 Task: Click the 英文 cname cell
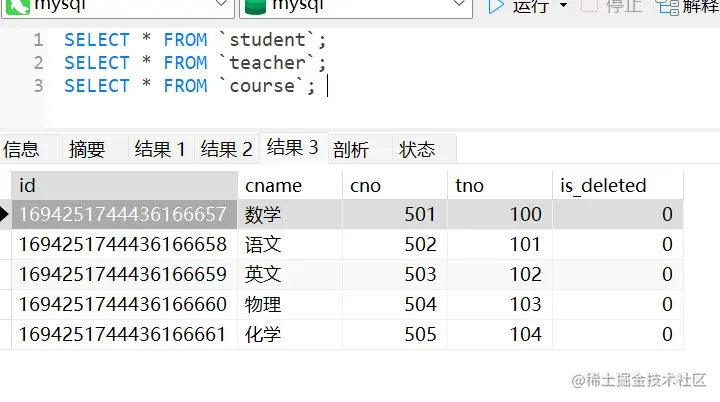coord(290,274)
